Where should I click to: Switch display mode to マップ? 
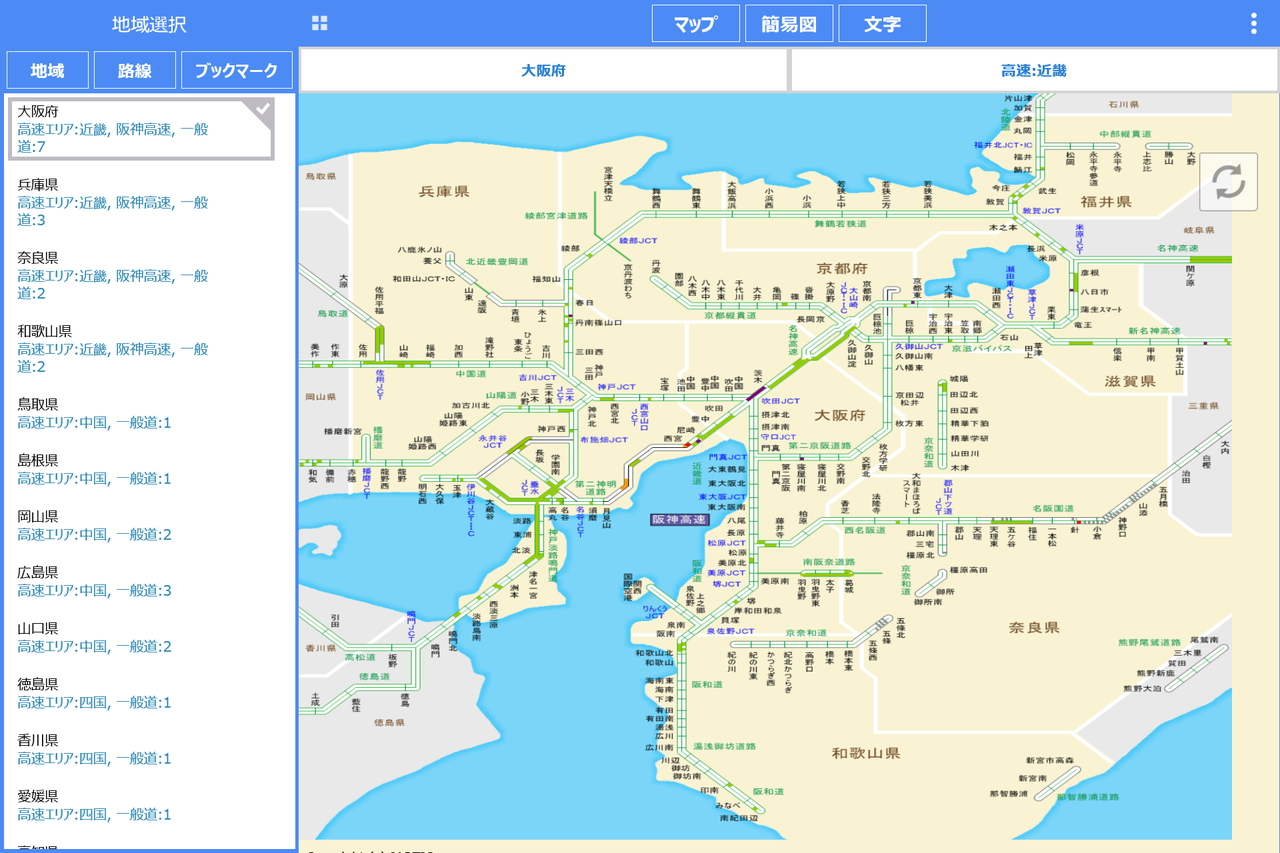coord(695,22)
